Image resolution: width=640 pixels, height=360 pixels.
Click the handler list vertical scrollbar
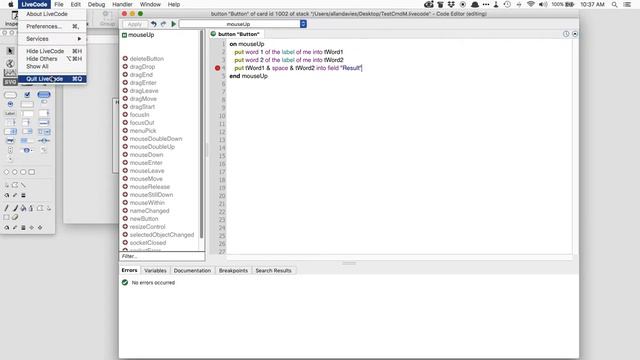click(x=202, y=135)
